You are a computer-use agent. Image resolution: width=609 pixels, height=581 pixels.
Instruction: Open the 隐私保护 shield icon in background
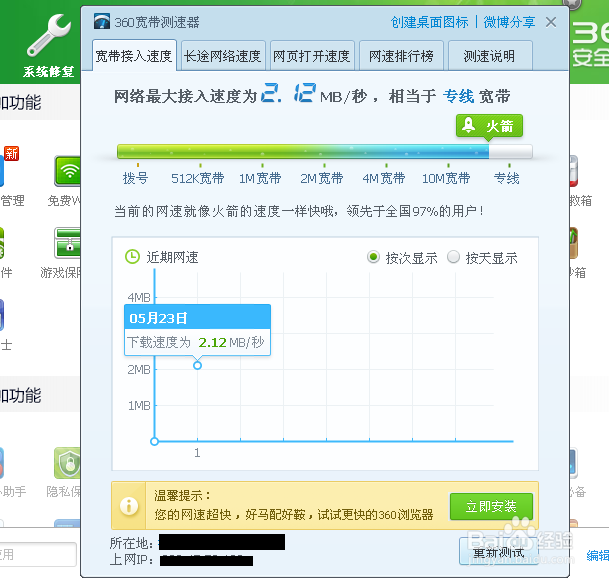click(68, 463)
